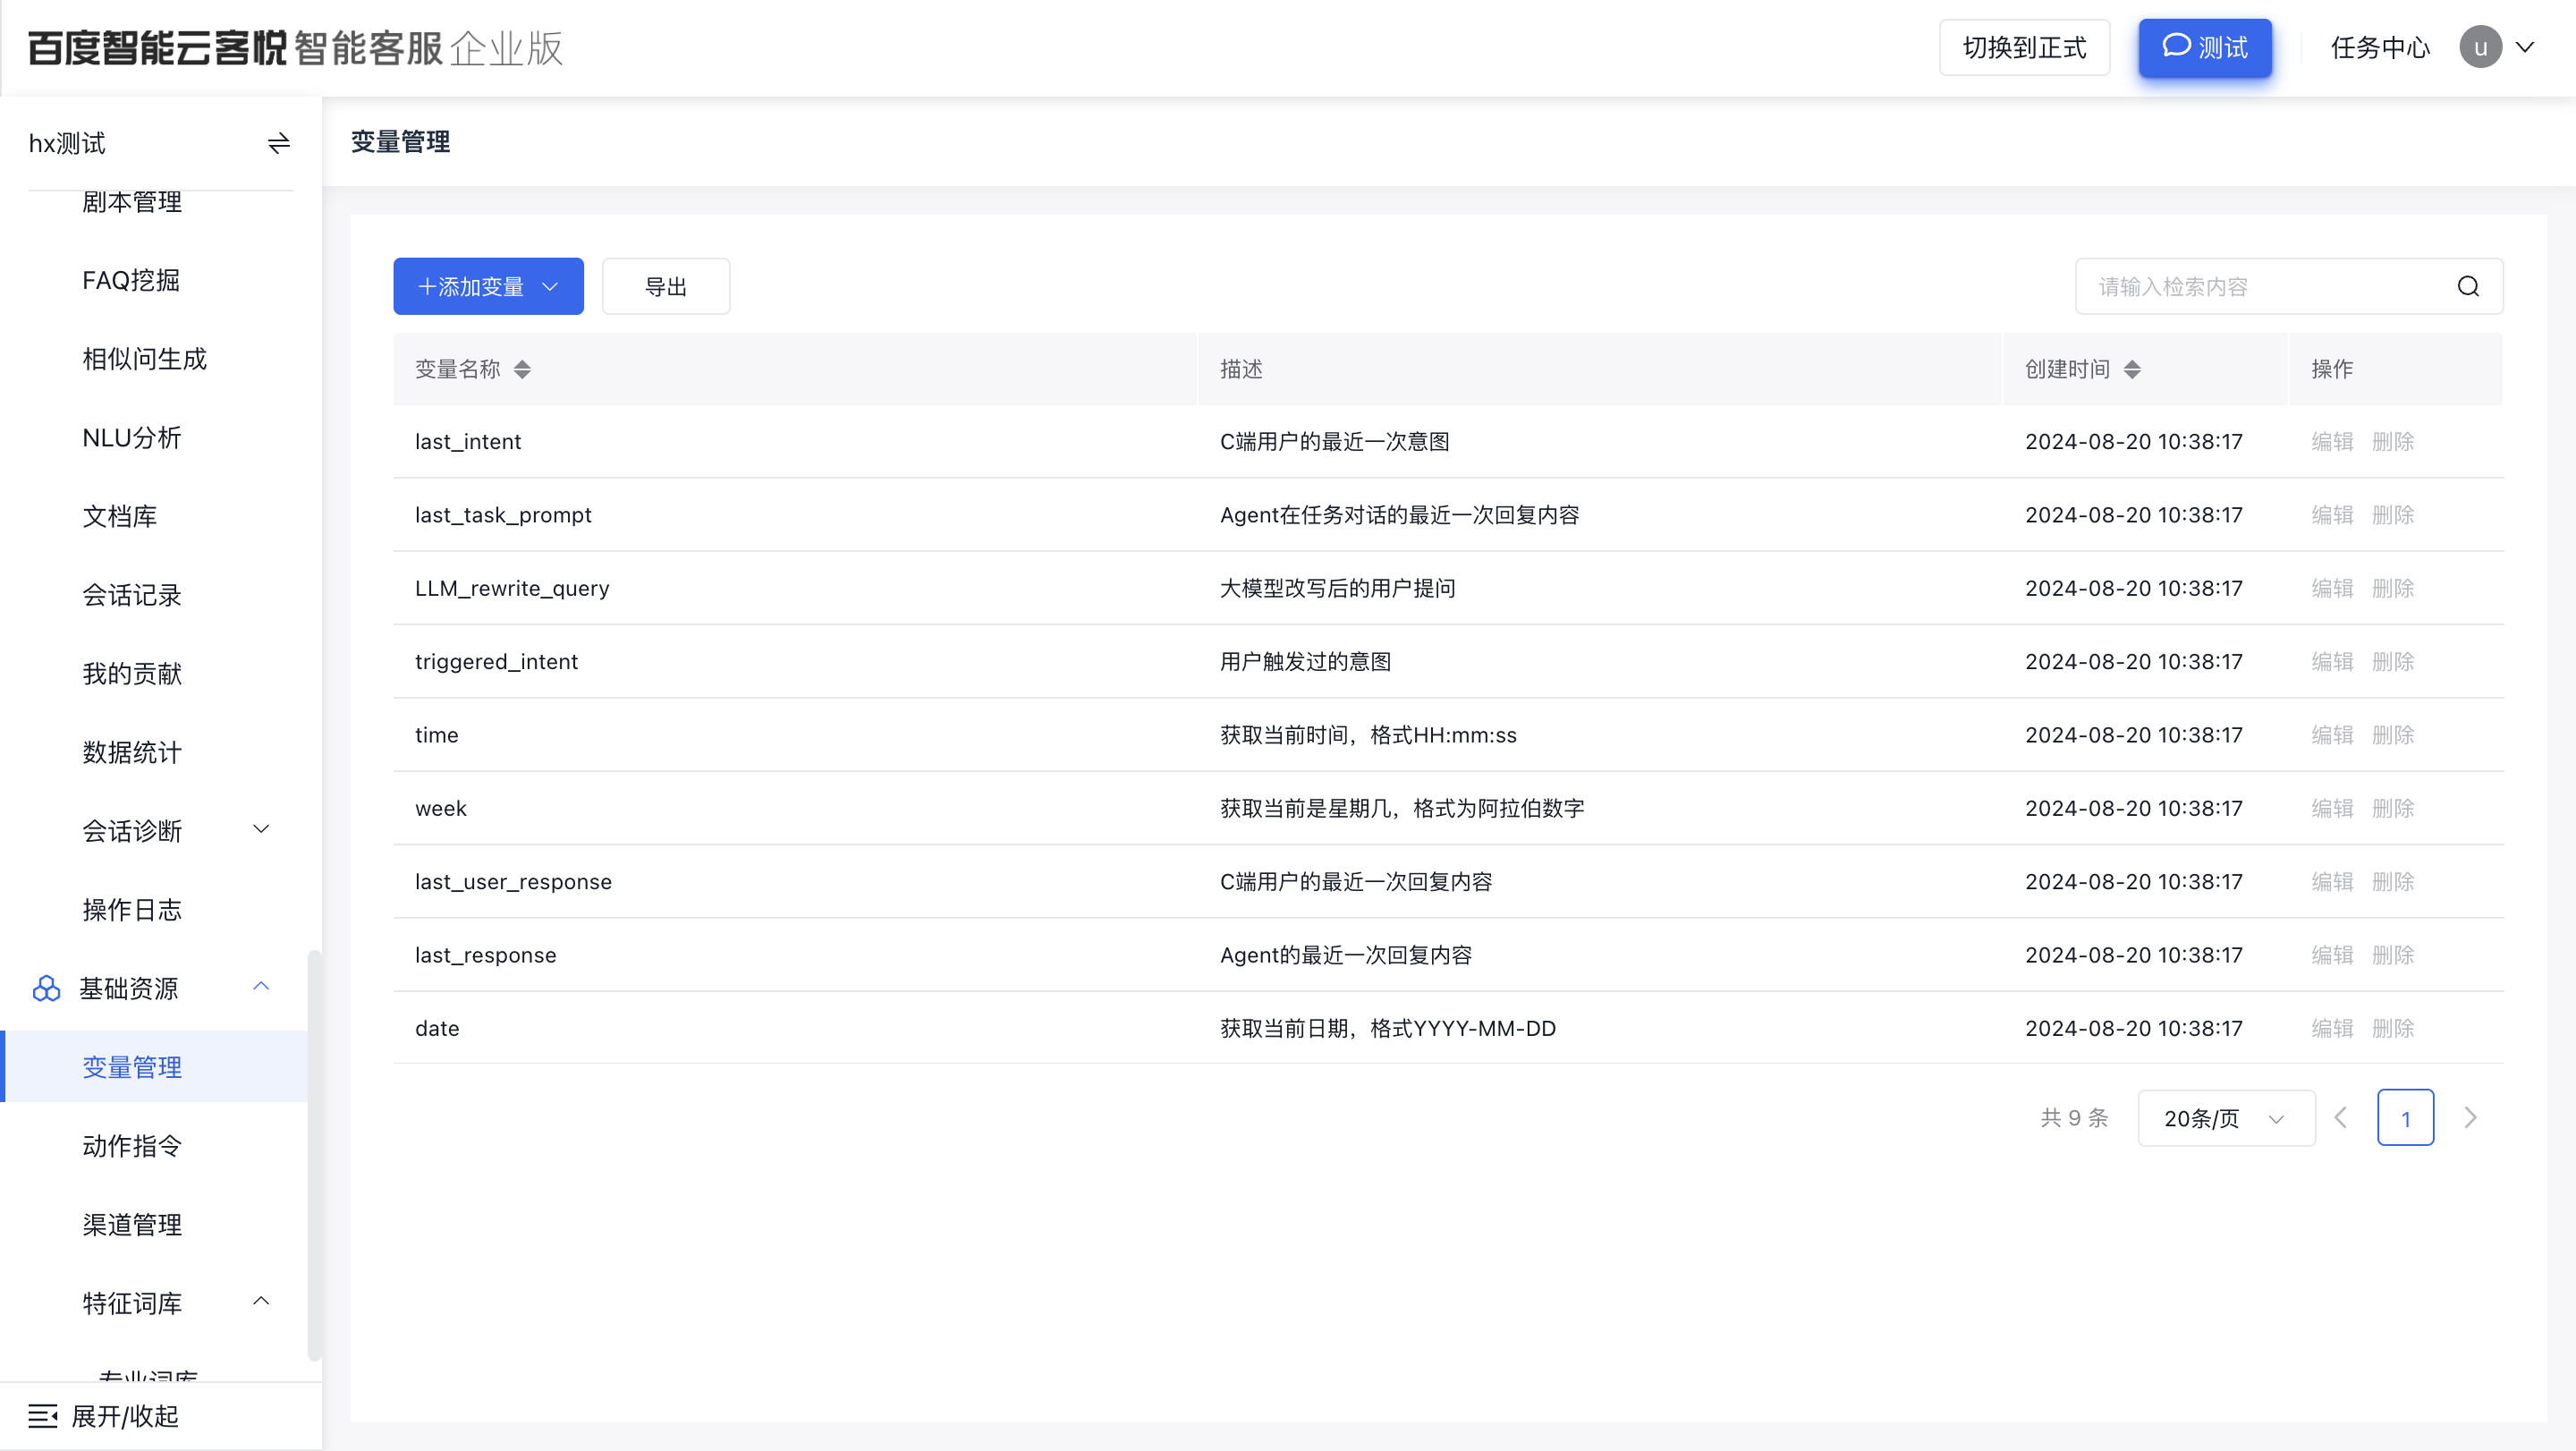Click the 测试 chat button
Screen dimensions: 2576x1451
(x=2205, y=47)
